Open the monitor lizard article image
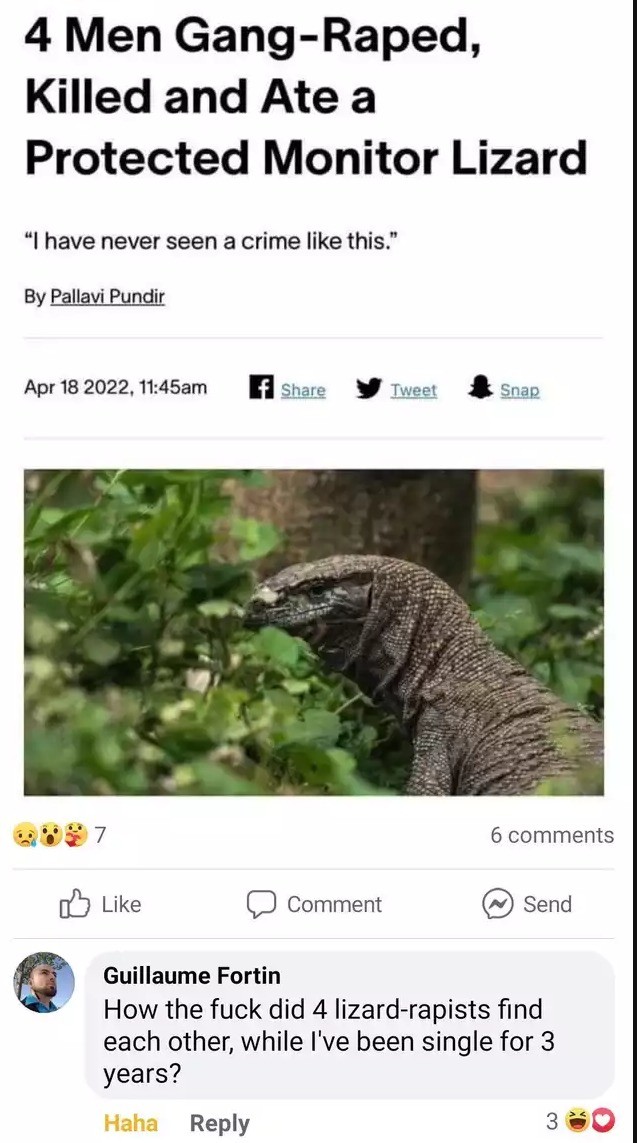637x1143 pixels. click(x=313, y=632)
